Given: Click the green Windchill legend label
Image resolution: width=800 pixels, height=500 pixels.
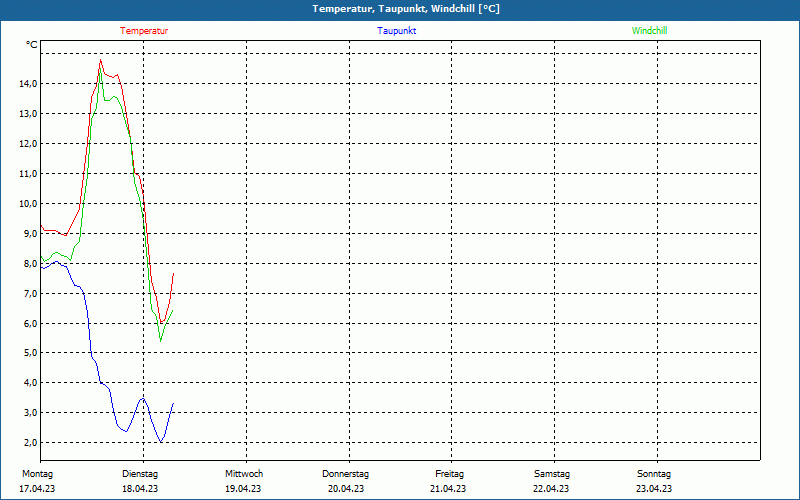Looking at the screenshot, I should pos(649,31).
